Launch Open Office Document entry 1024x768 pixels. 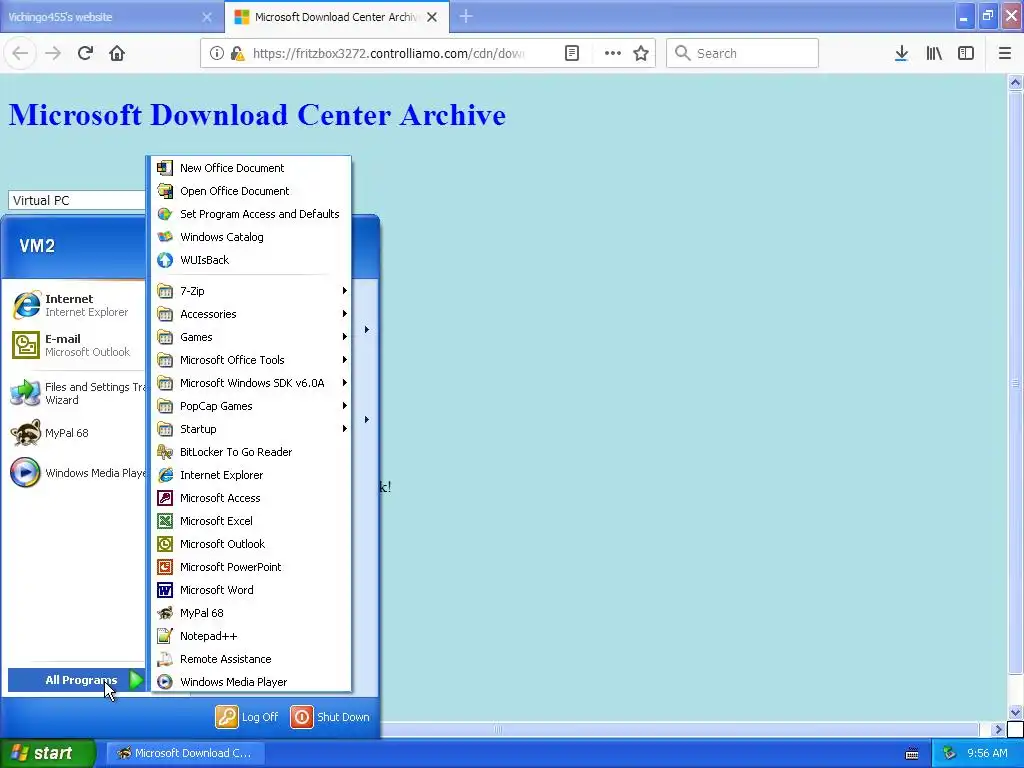[x=251, y=191]
